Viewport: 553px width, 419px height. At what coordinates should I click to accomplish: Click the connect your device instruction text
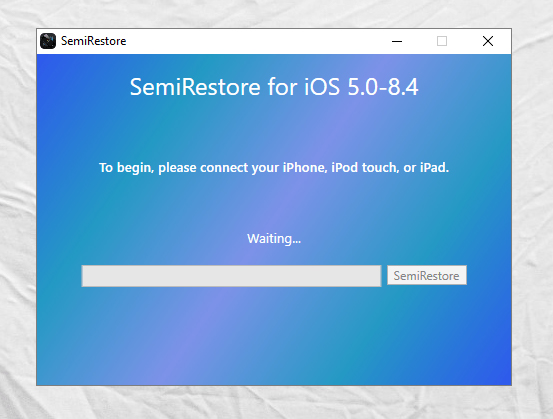[x=274, y=168]
